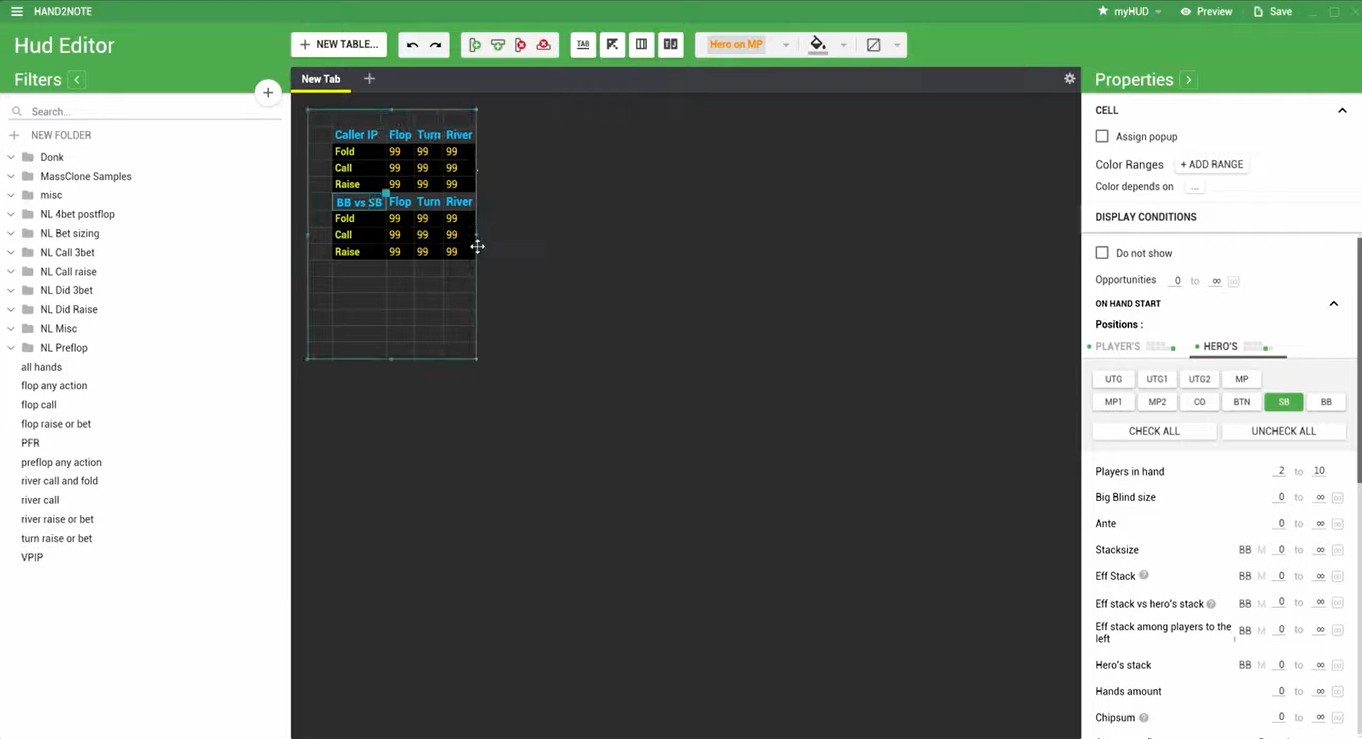
Task: Click the UNCHECK ALL button
Action: click(x=1284, y=431)
